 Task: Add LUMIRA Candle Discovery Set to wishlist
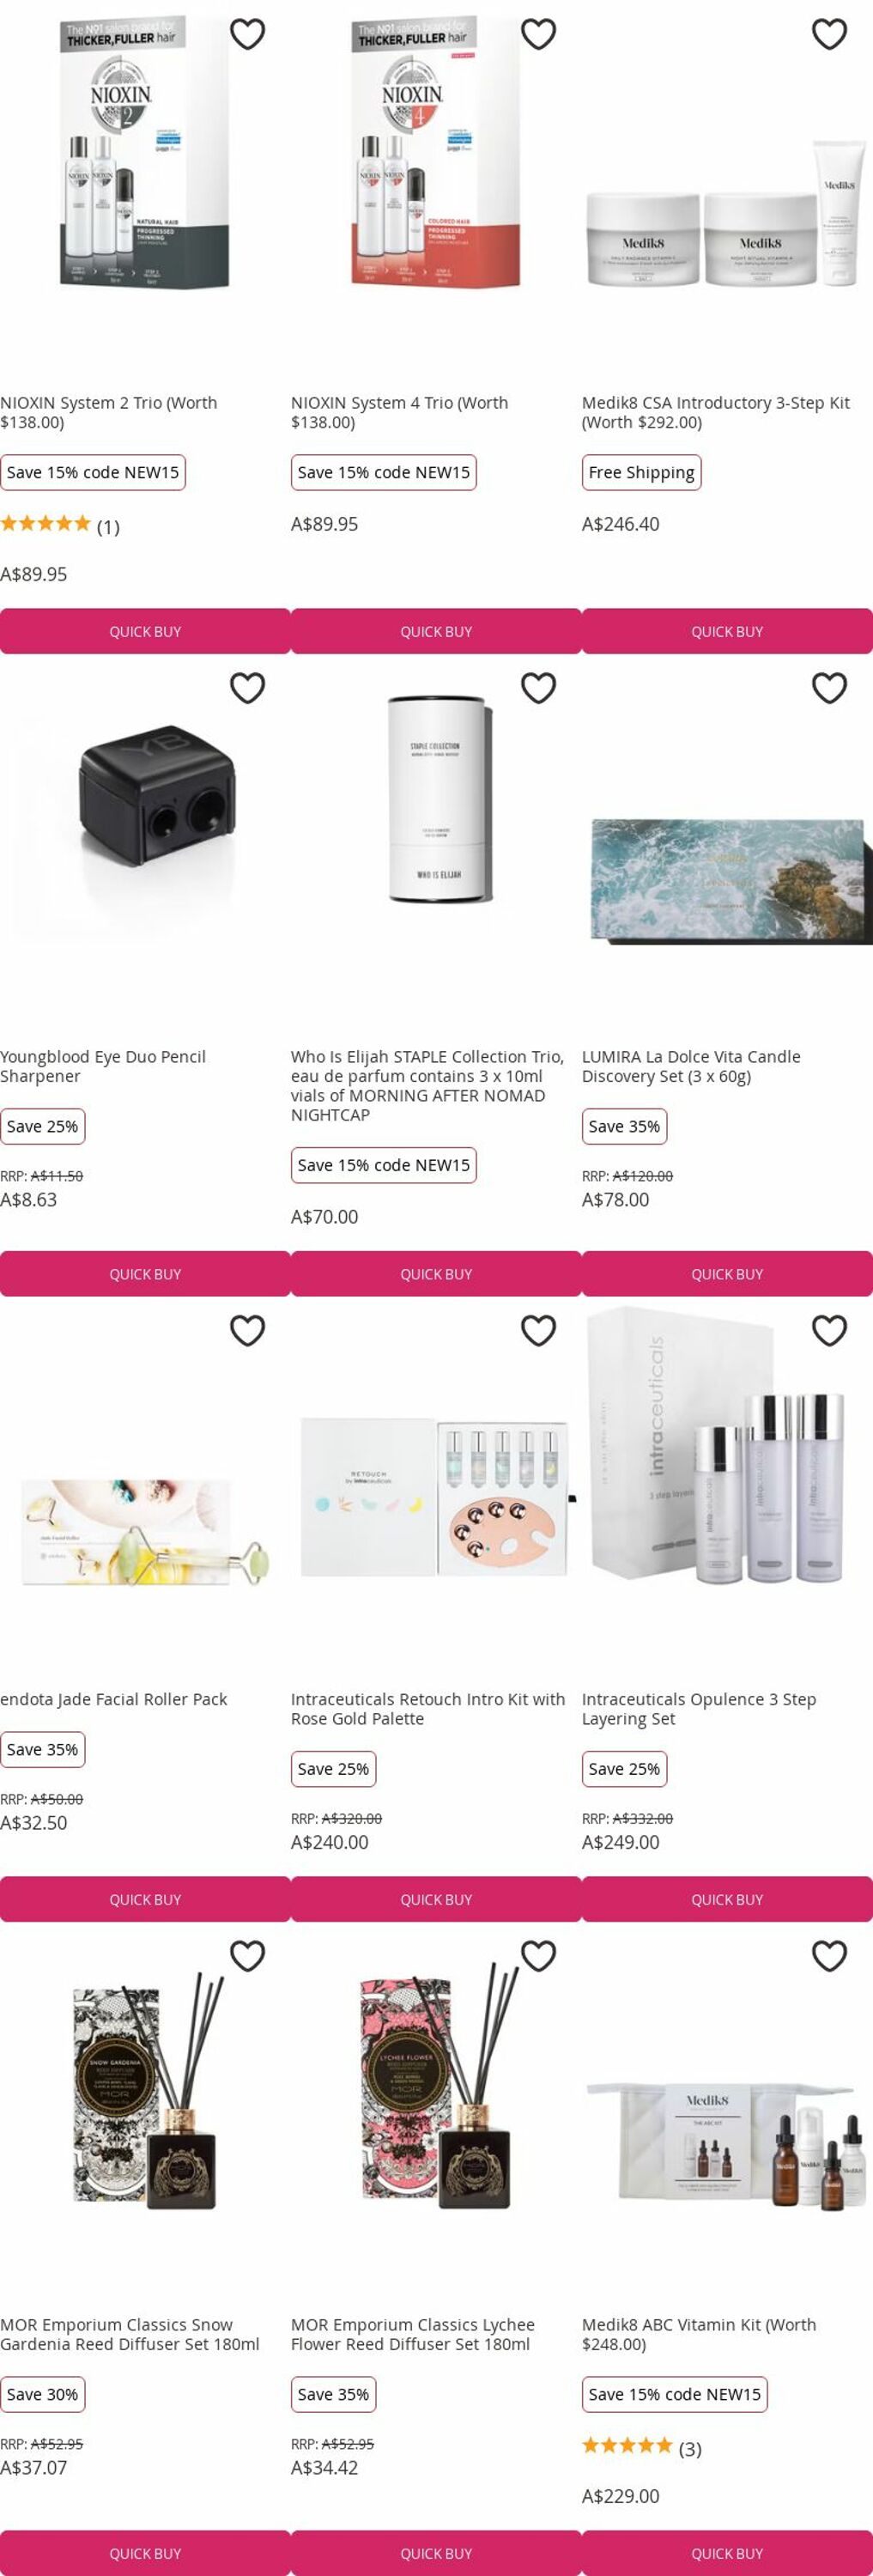point(829,688)
